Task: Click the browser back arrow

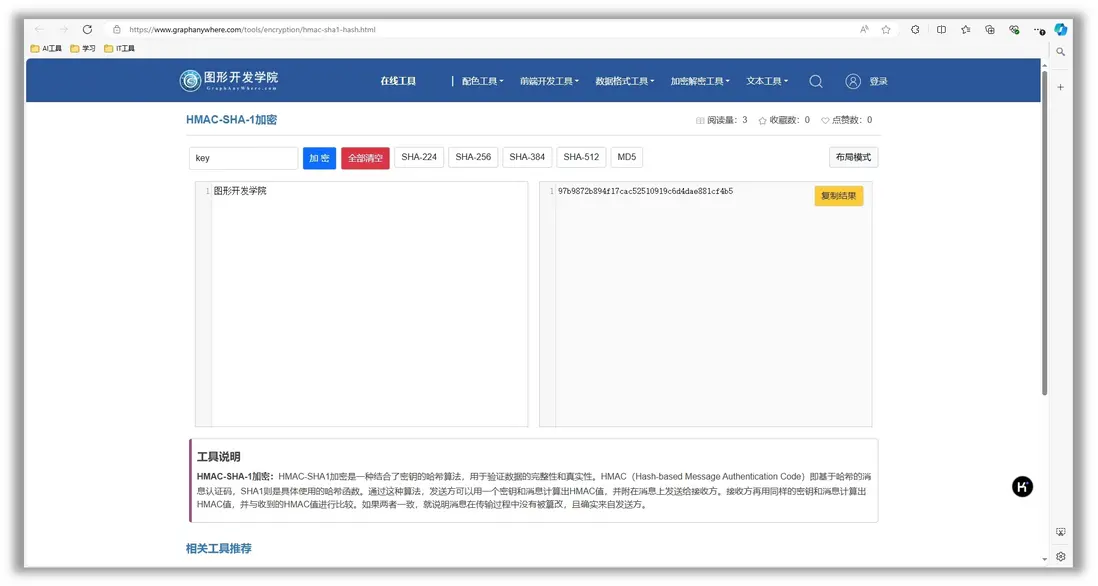Action: 39,29
